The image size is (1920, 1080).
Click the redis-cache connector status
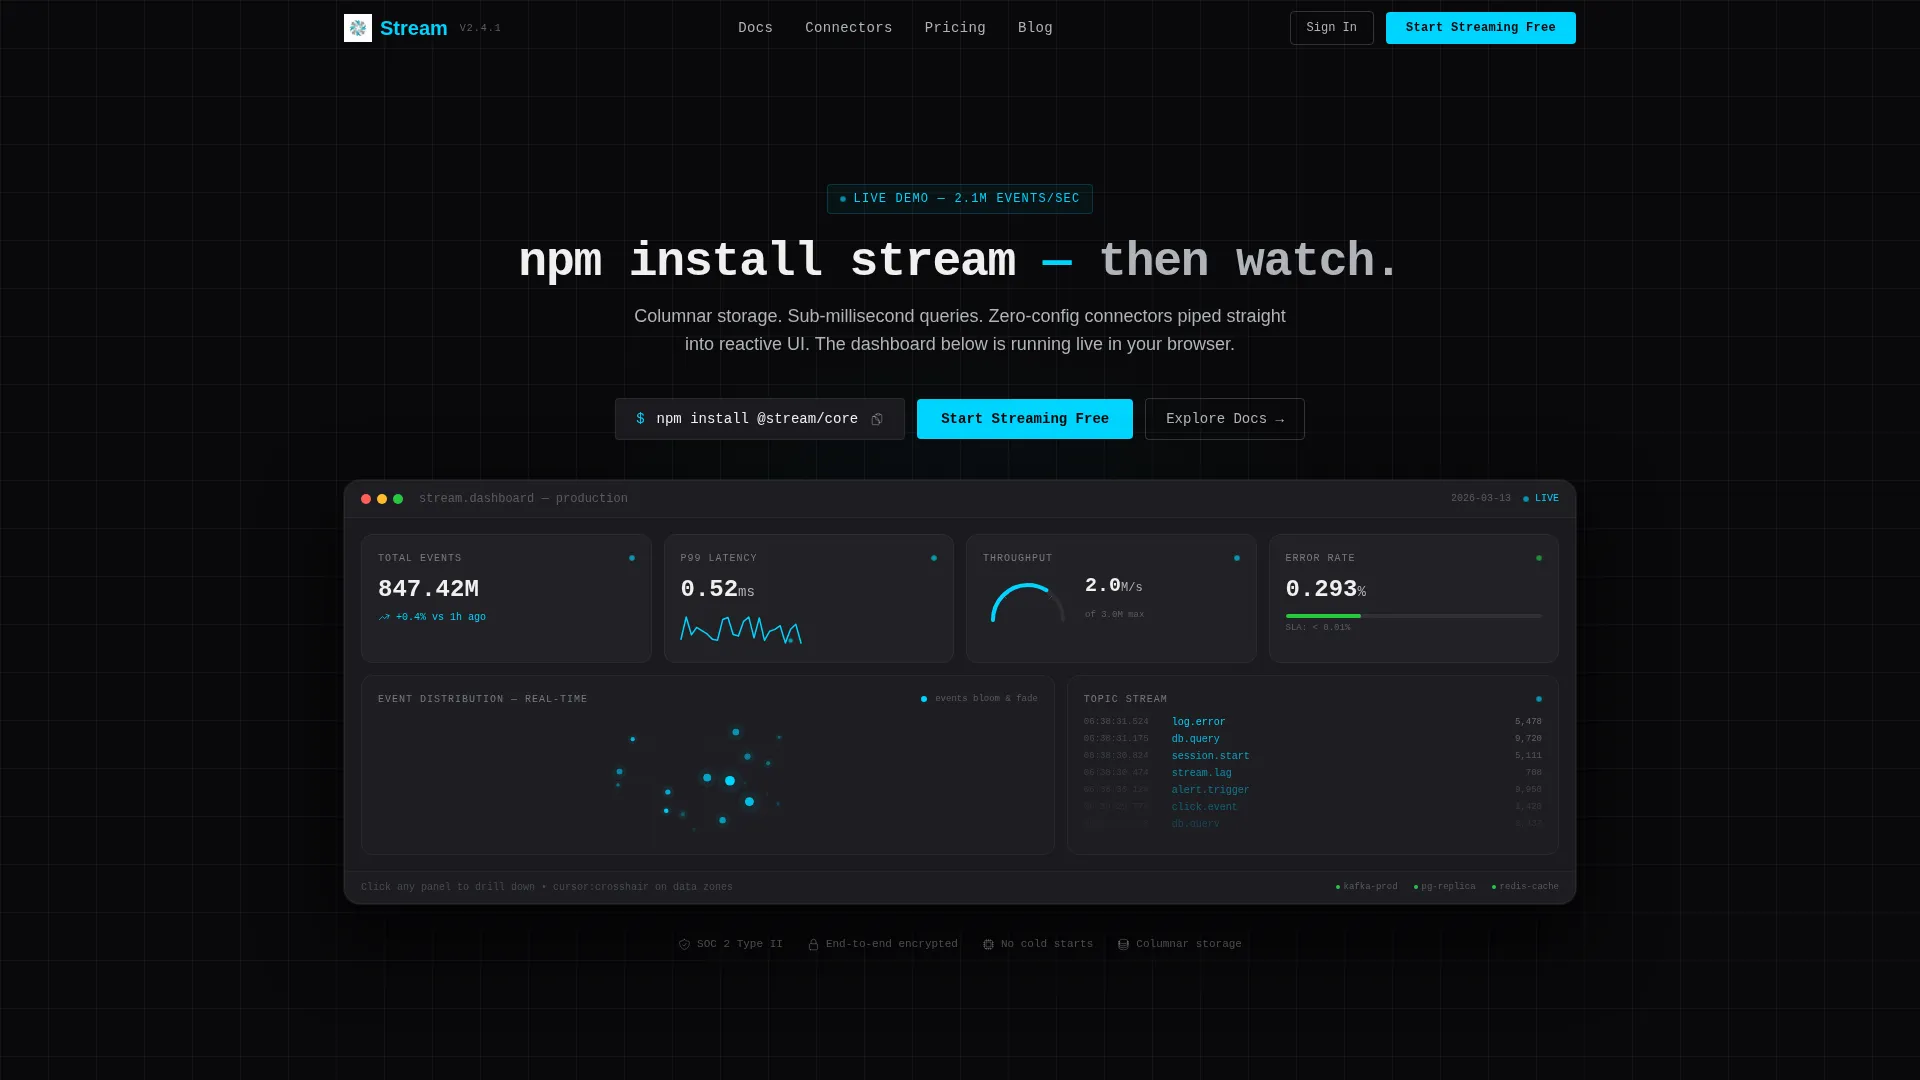(1525, 887)
